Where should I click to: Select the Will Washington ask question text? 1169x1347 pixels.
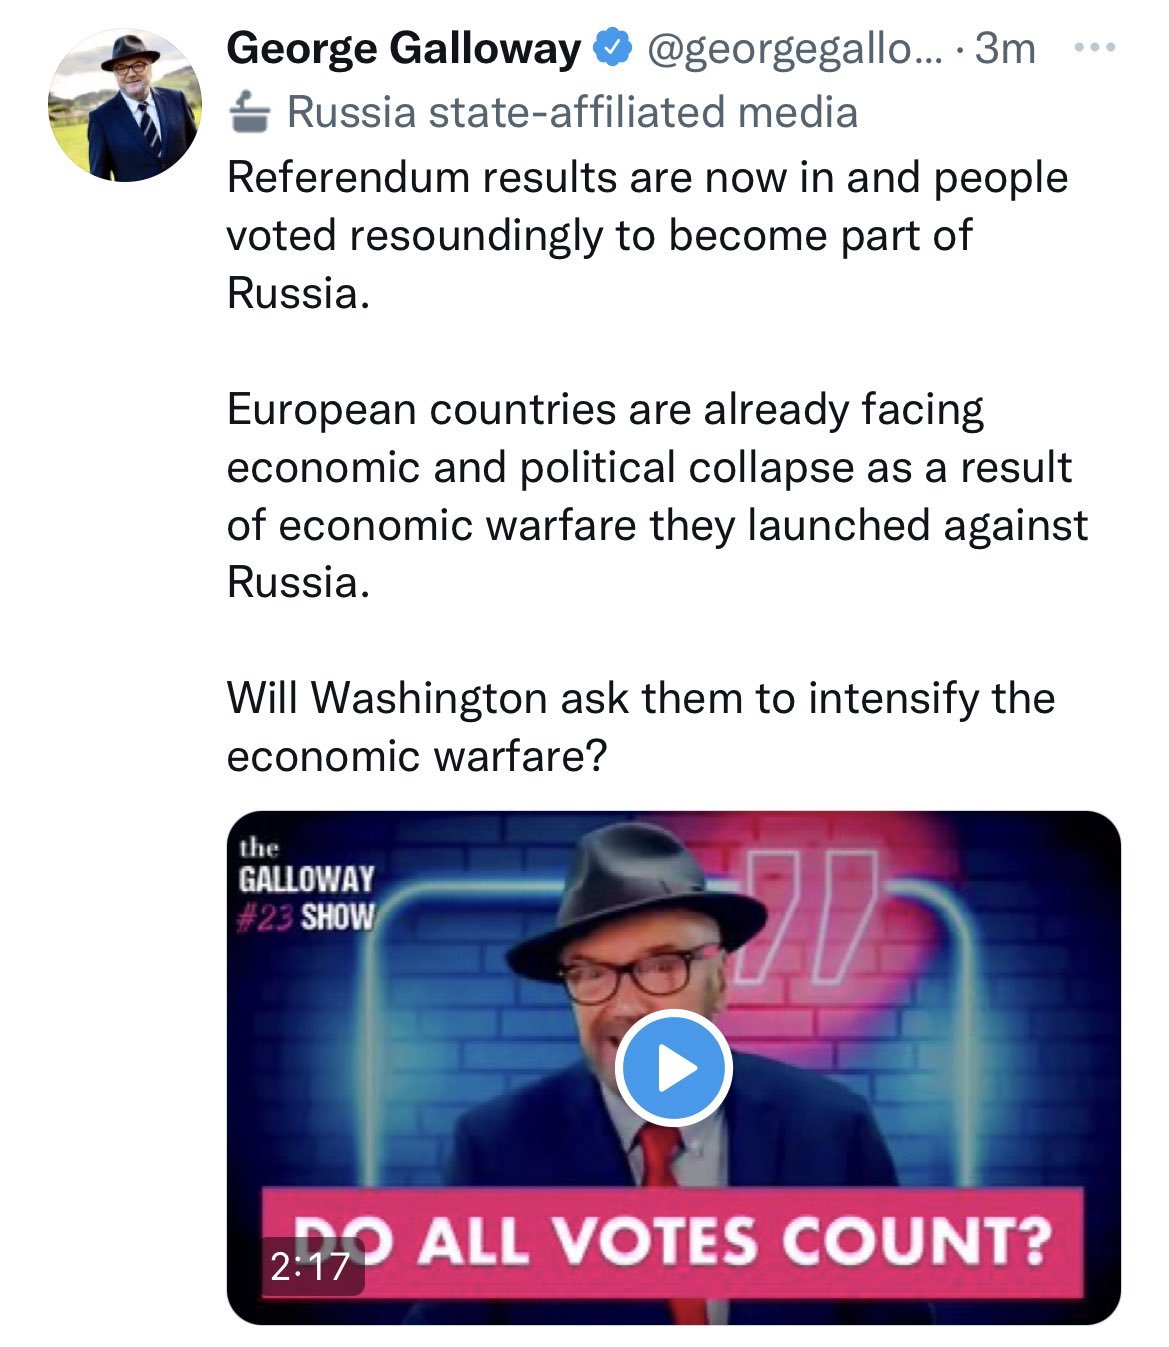641,726
